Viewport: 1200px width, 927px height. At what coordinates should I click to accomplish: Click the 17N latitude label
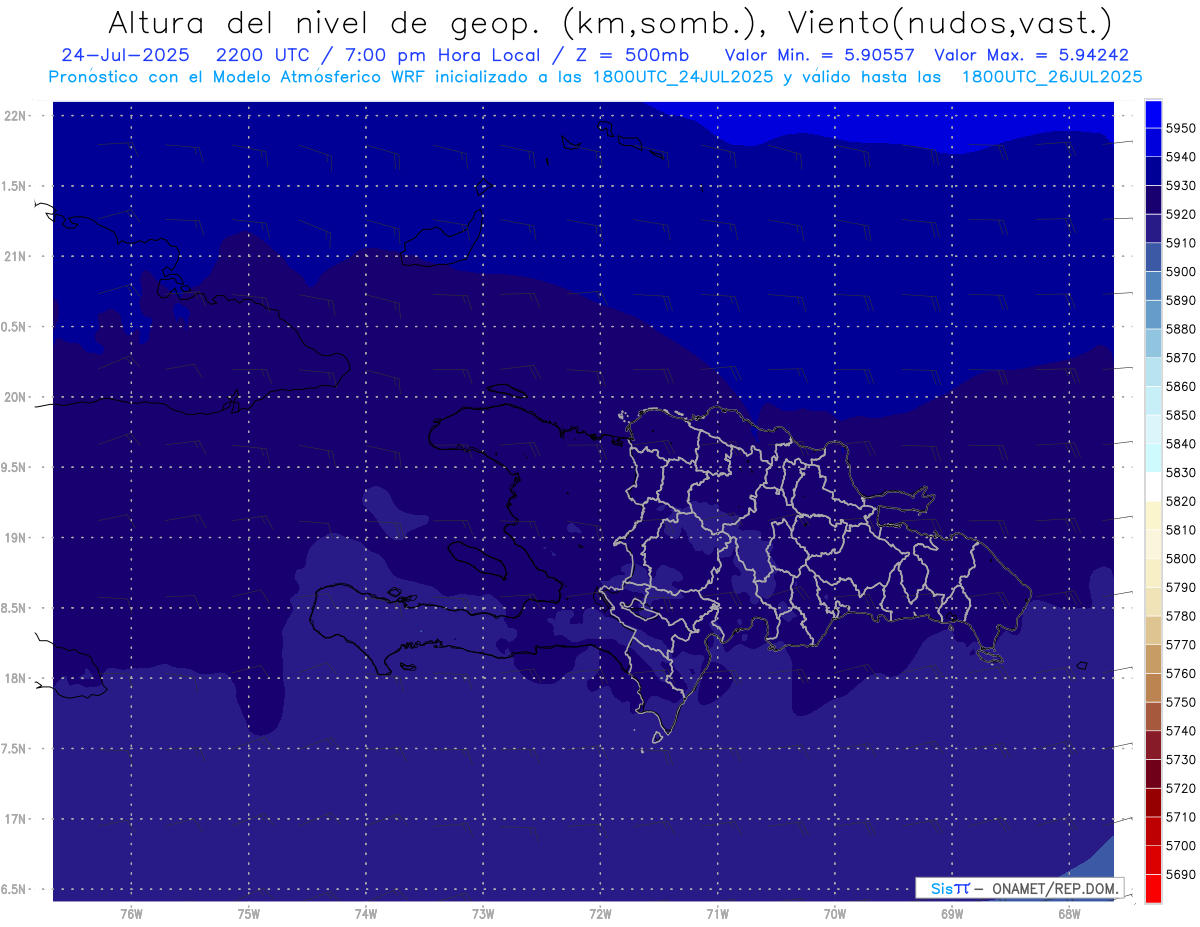click(x=16, y=819)
